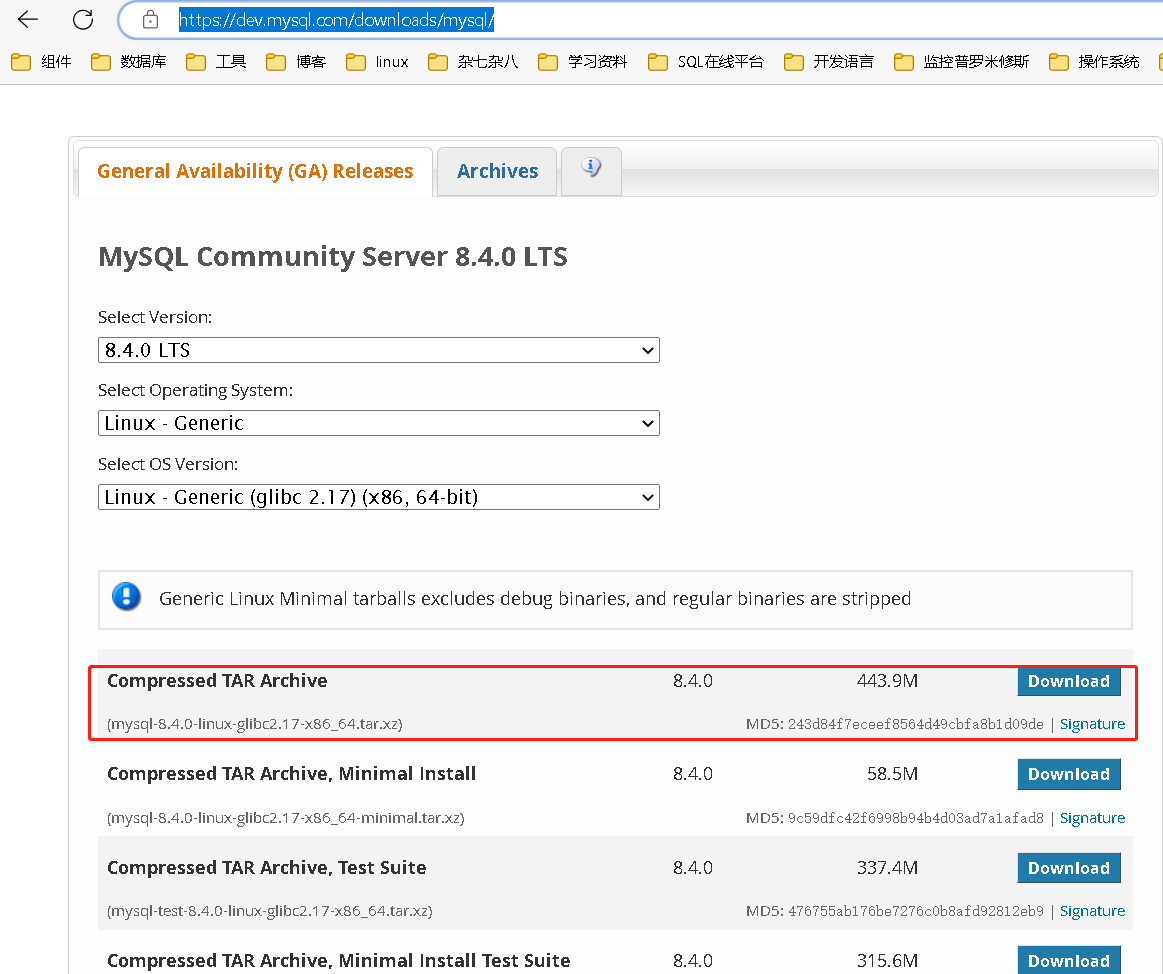Click the 443.9M file size value
The width and height of the screenshot is (1163, 974).
point(887,681)
